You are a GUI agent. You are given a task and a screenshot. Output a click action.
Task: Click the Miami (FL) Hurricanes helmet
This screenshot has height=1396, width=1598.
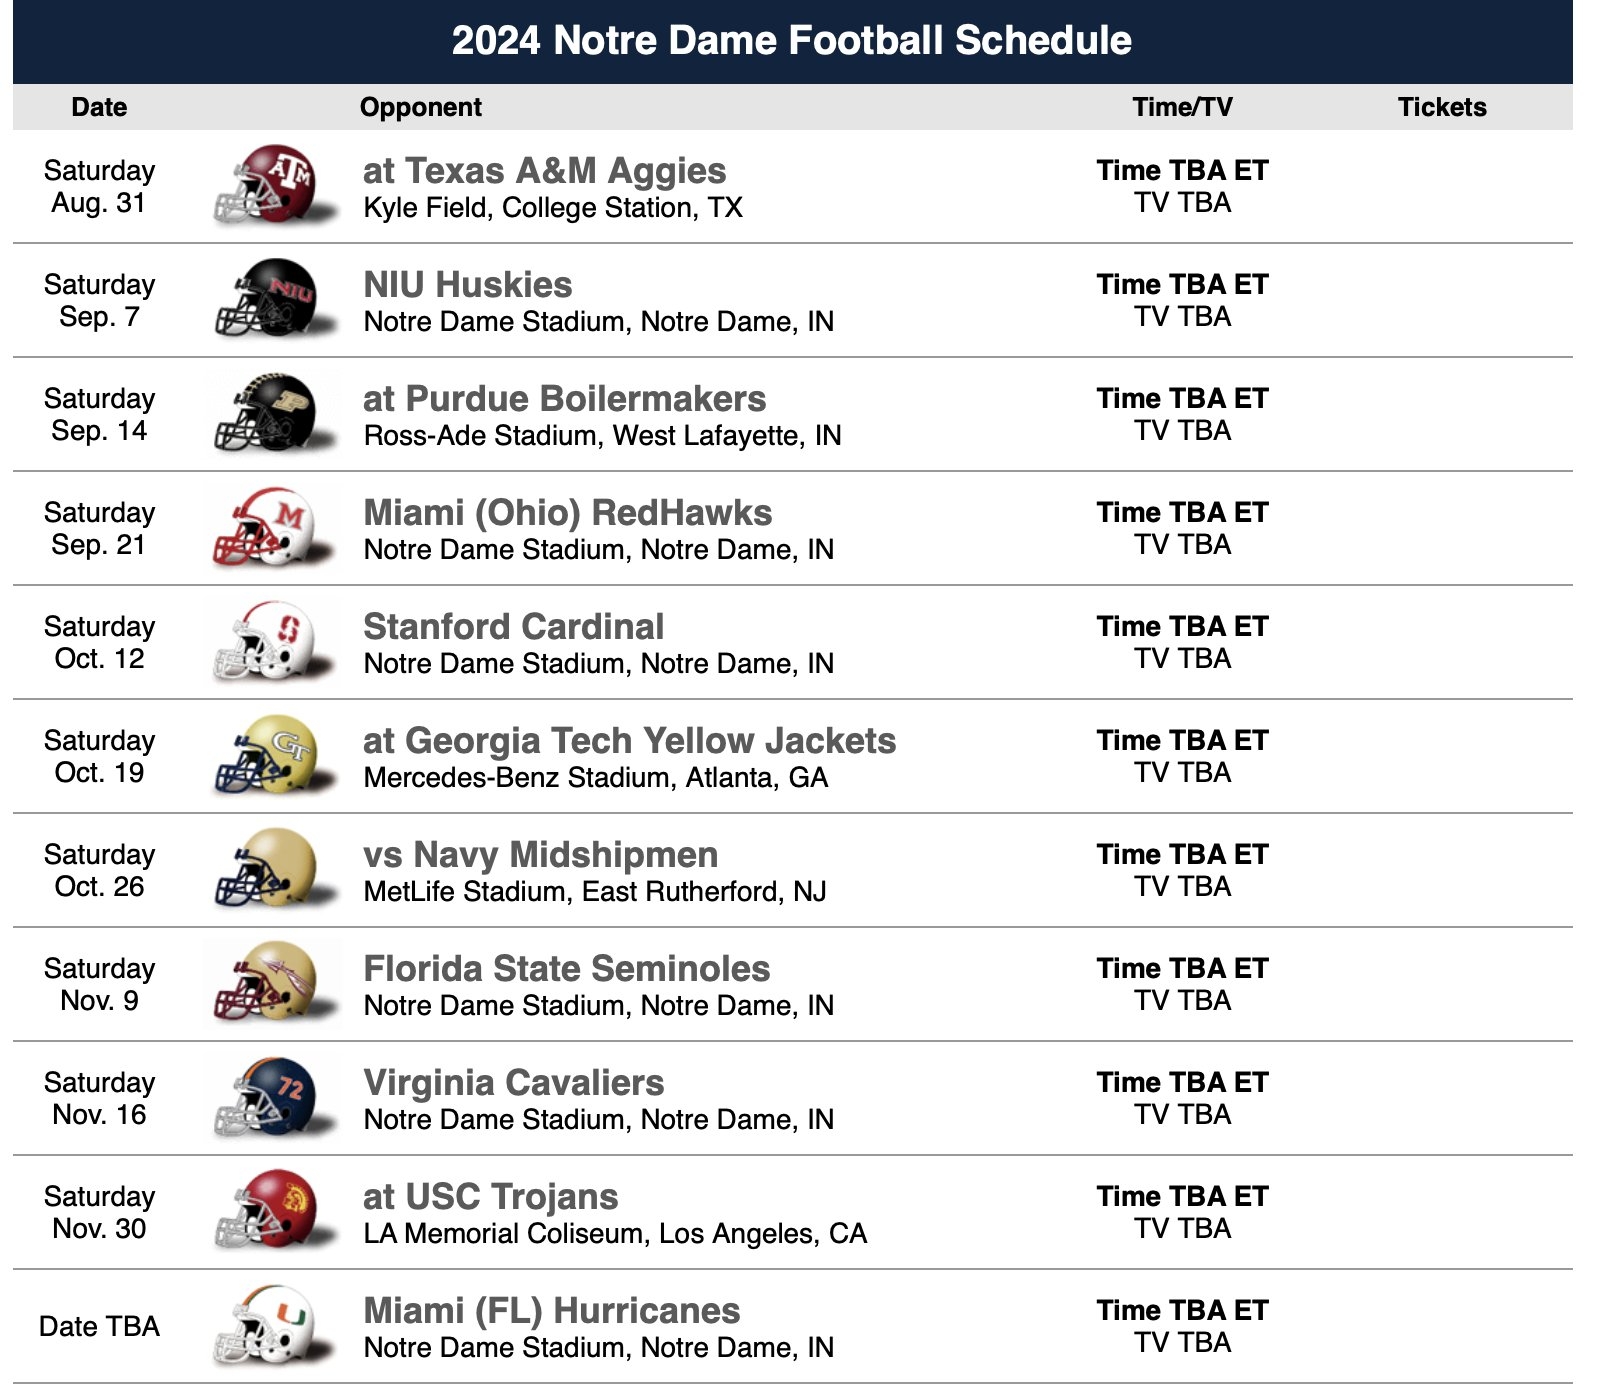(270, 1326)
